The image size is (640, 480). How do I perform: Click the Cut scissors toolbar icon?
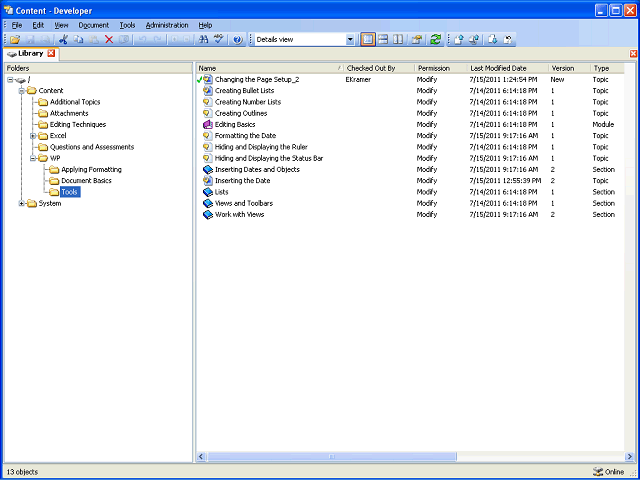pos(63,40)
